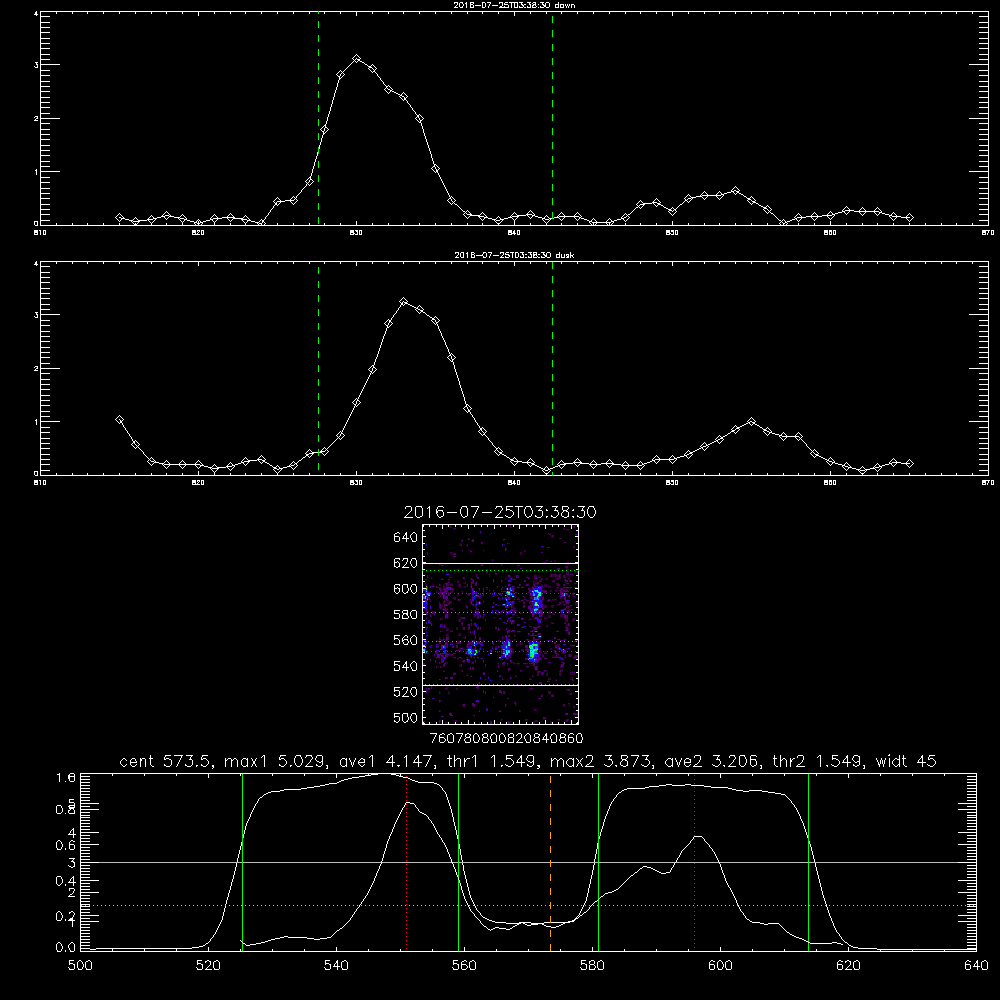
Task: Open the spectral heat map image
Action: [x=500, y=624]
